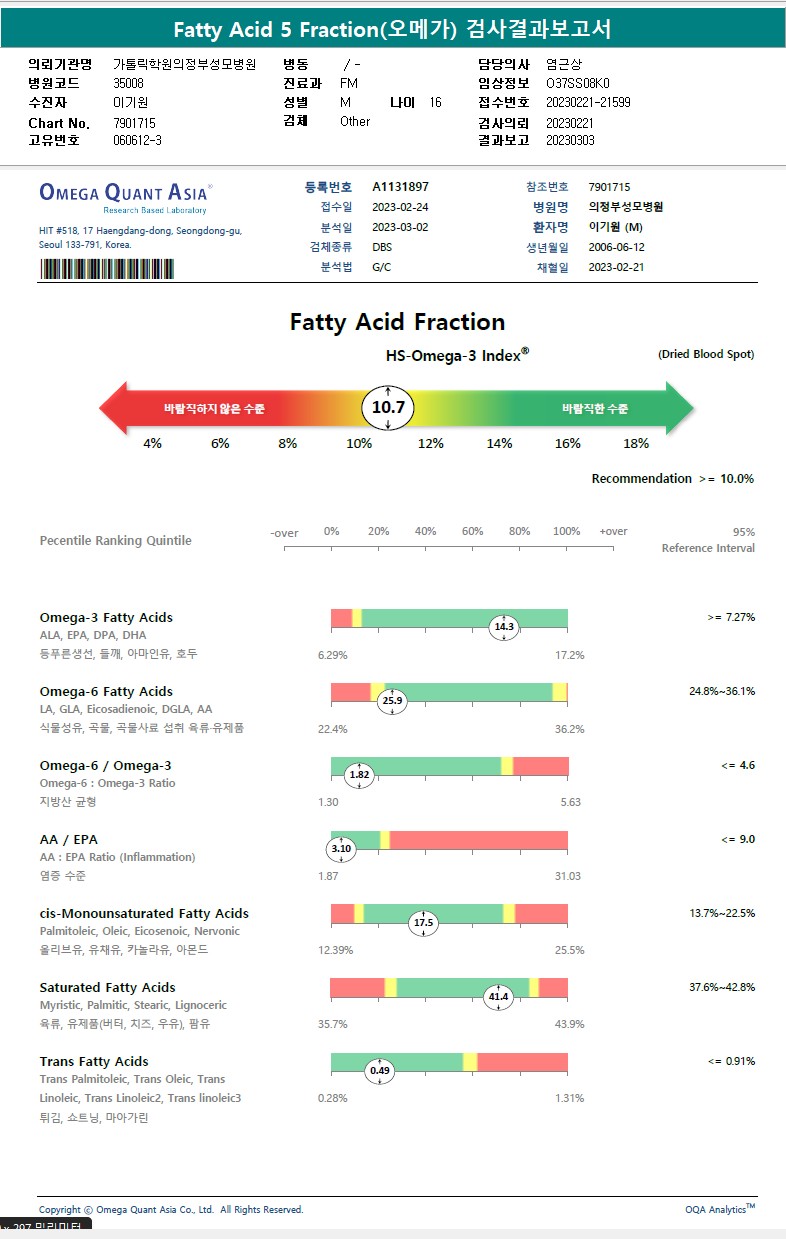Image resolution: width=786 pixels, height=1239 pixels.
Task: Click the OQA Analytics footer text
Action: [719, 1209]
